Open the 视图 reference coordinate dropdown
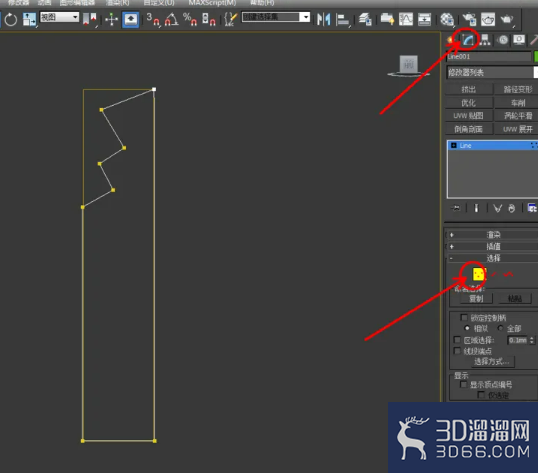Image resolution: width=538 pixels, height=473 pixels. tap(59, 17)
